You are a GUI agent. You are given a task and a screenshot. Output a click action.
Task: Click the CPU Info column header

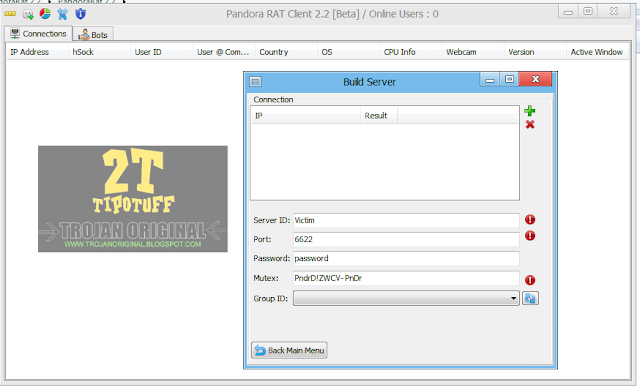click(x=411, y=52)
